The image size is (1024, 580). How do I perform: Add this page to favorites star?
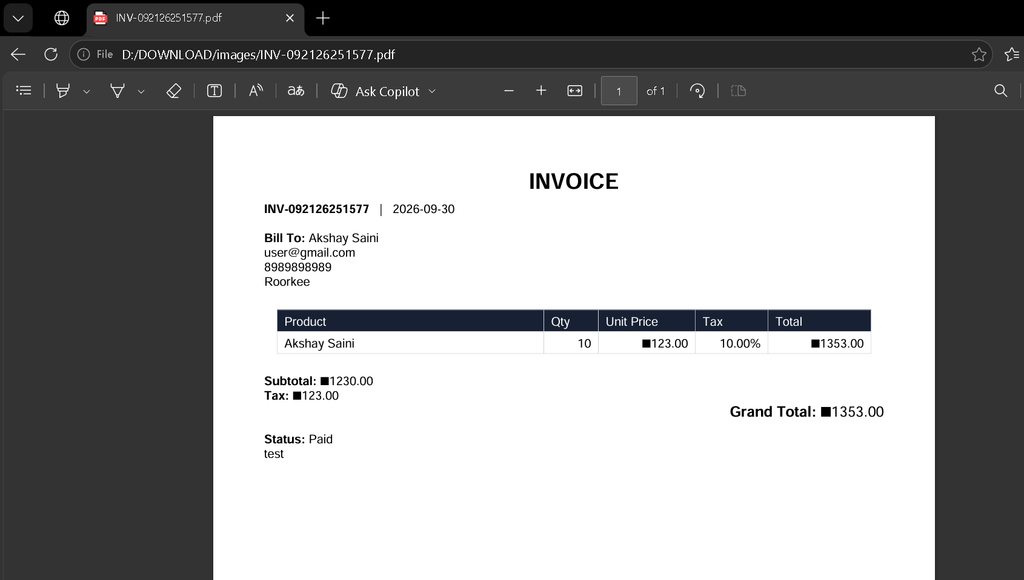(x=978, y=54)
